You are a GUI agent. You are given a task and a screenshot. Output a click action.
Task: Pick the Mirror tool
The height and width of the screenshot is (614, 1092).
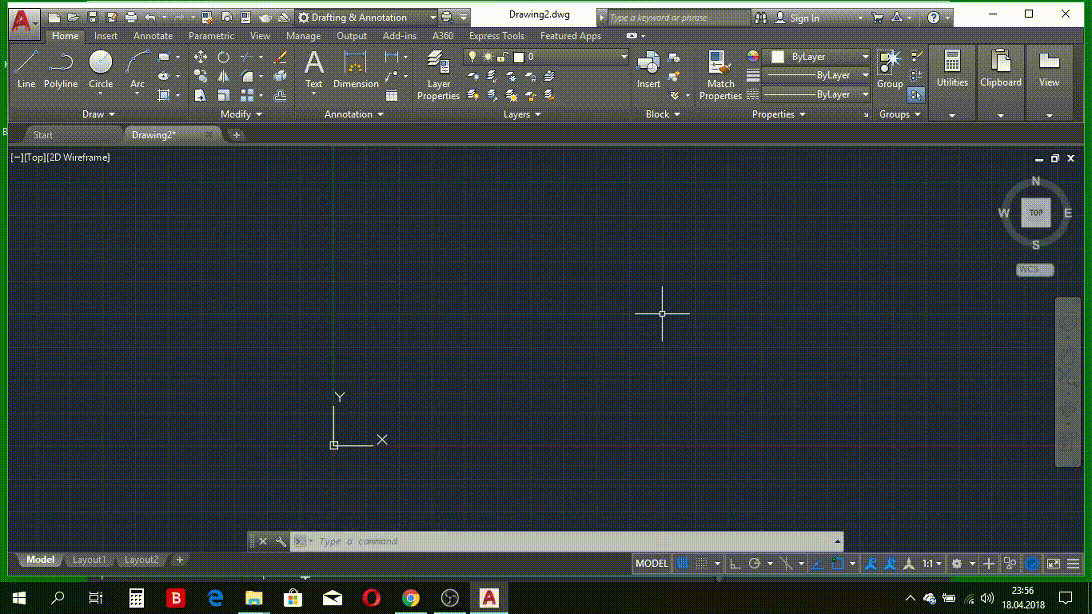pos(224,77)
